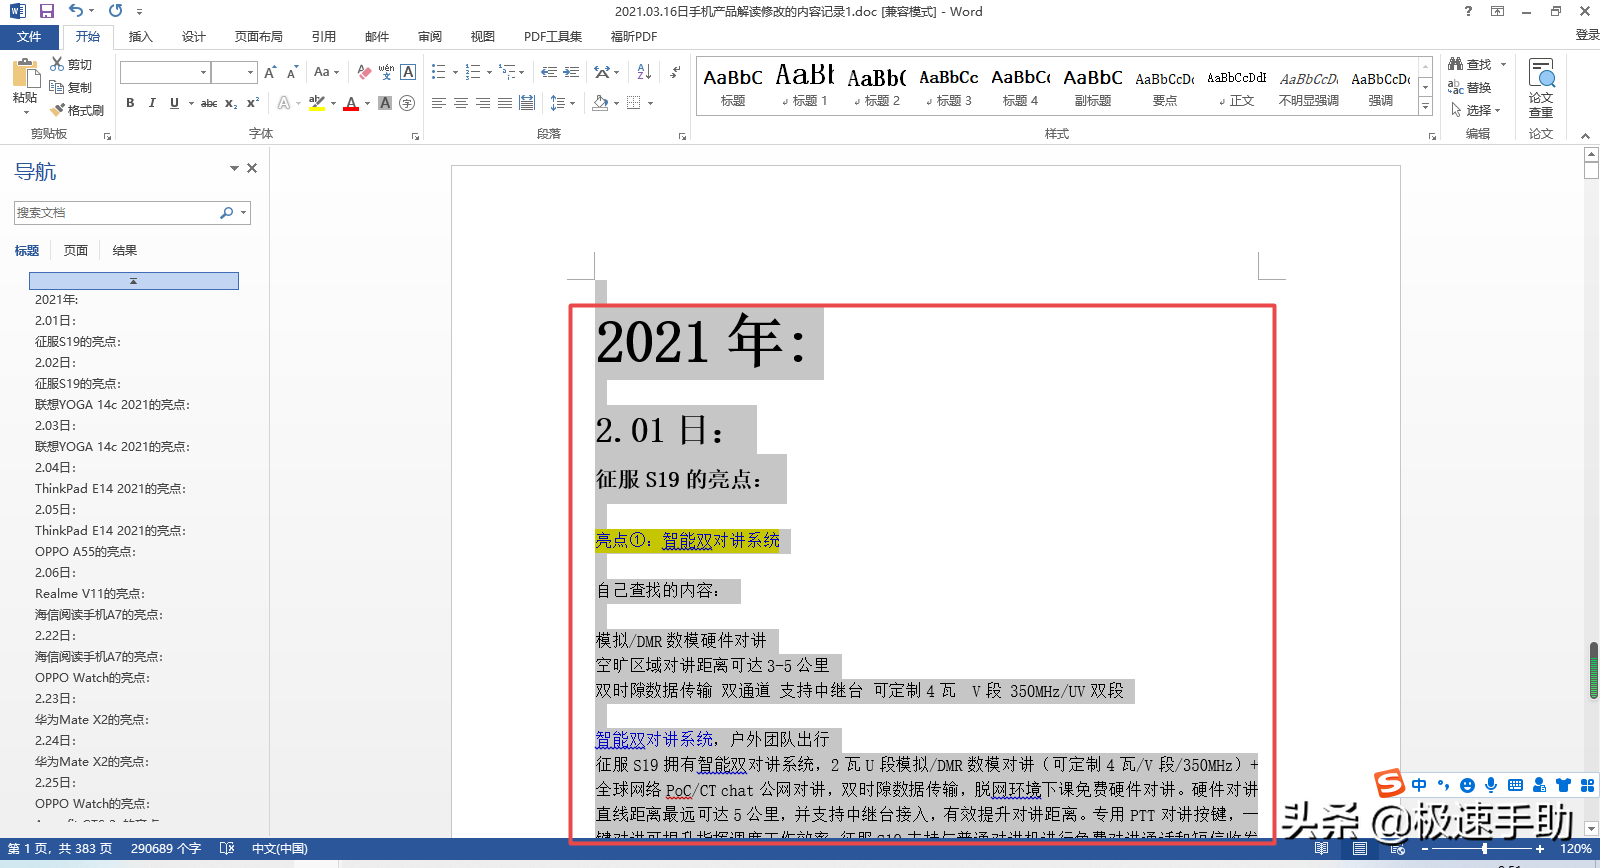Viewport: 1600px width, 868px height.
Task: Decrease font size with shrink font icon
Action: (x=292, y=72)
